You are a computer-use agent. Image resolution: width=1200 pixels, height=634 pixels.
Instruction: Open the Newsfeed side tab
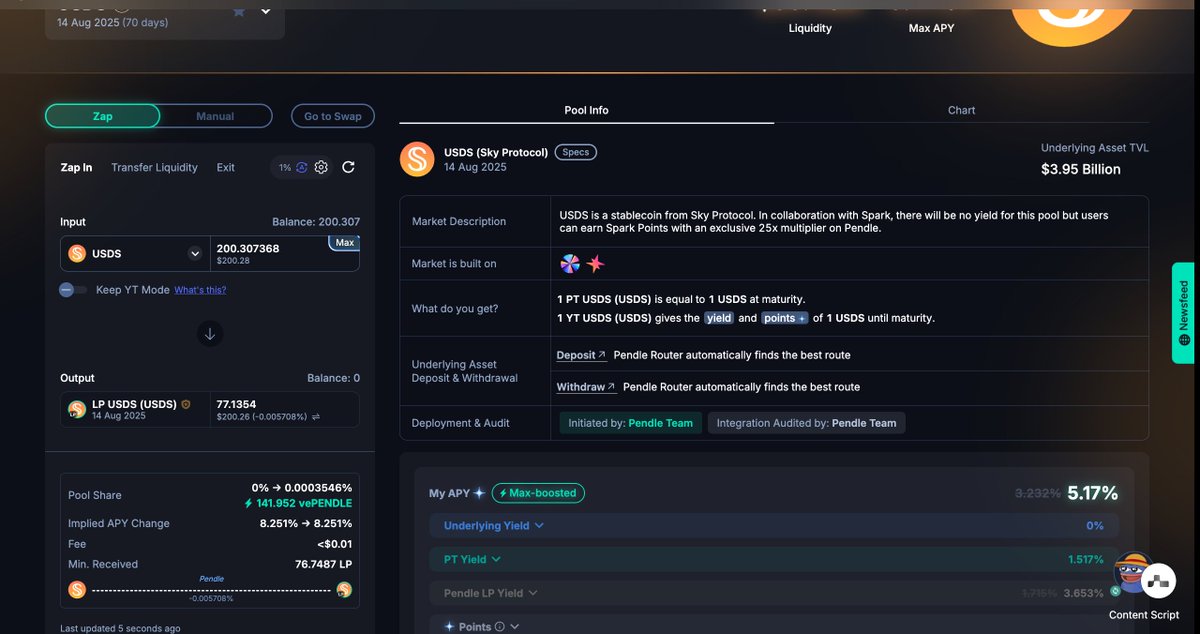(1184, 312)
